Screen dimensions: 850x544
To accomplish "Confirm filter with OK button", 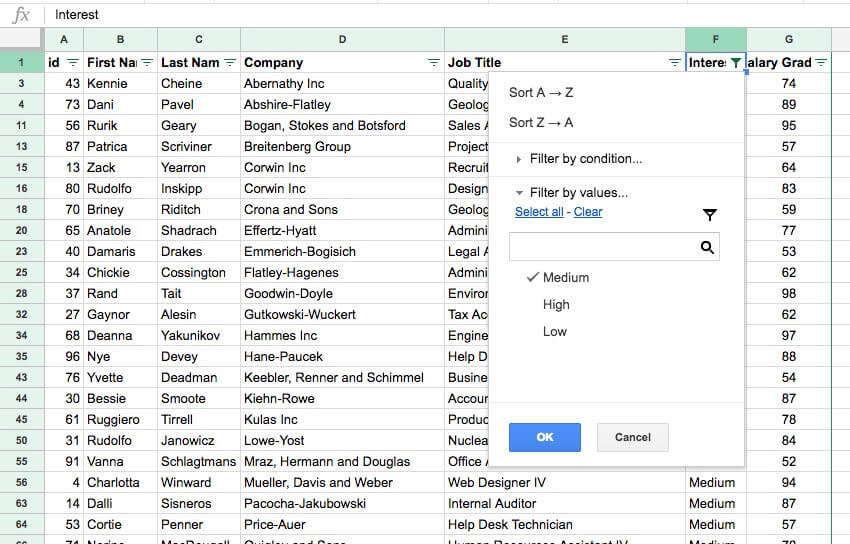I will point(545,437).
